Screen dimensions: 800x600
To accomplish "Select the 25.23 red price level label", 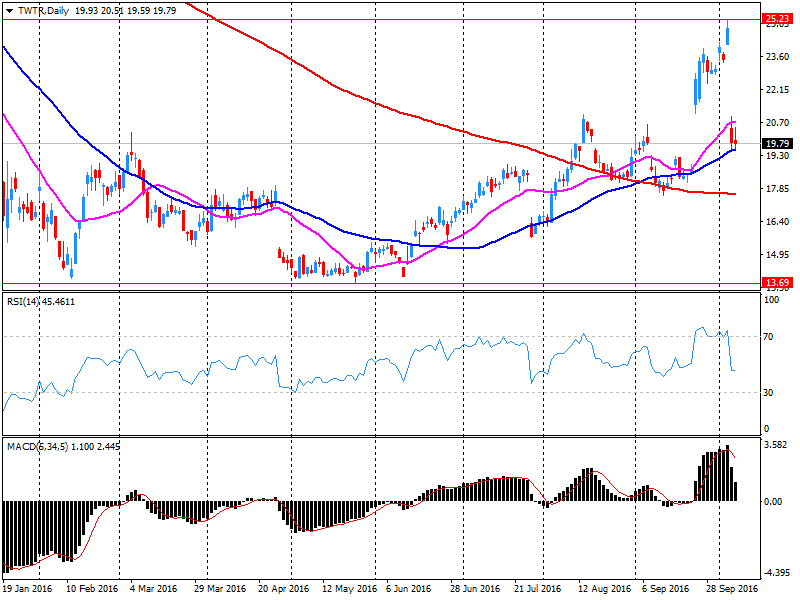I will click(x=778, y=19).
